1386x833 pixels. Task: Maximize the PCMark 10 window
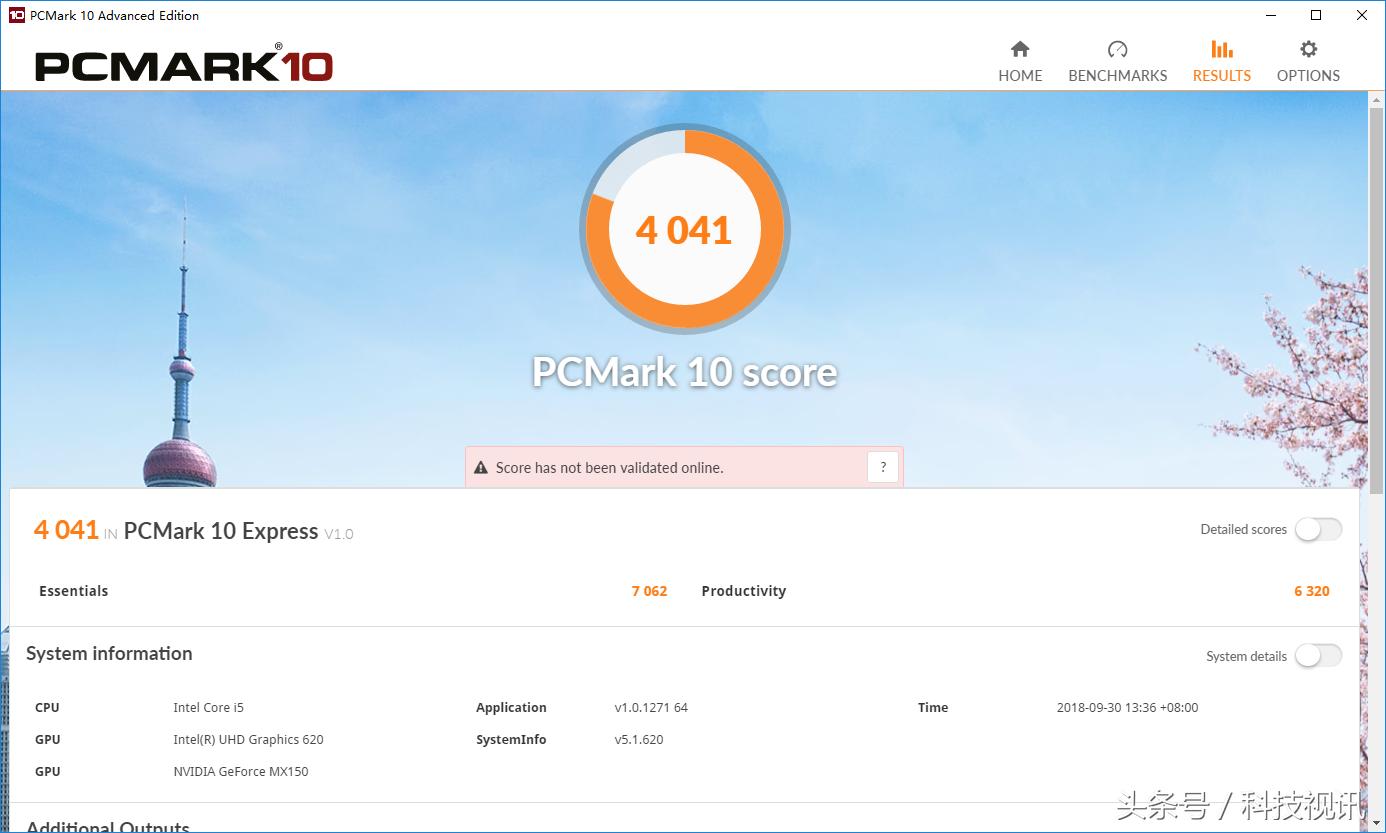pos(1316,15)
